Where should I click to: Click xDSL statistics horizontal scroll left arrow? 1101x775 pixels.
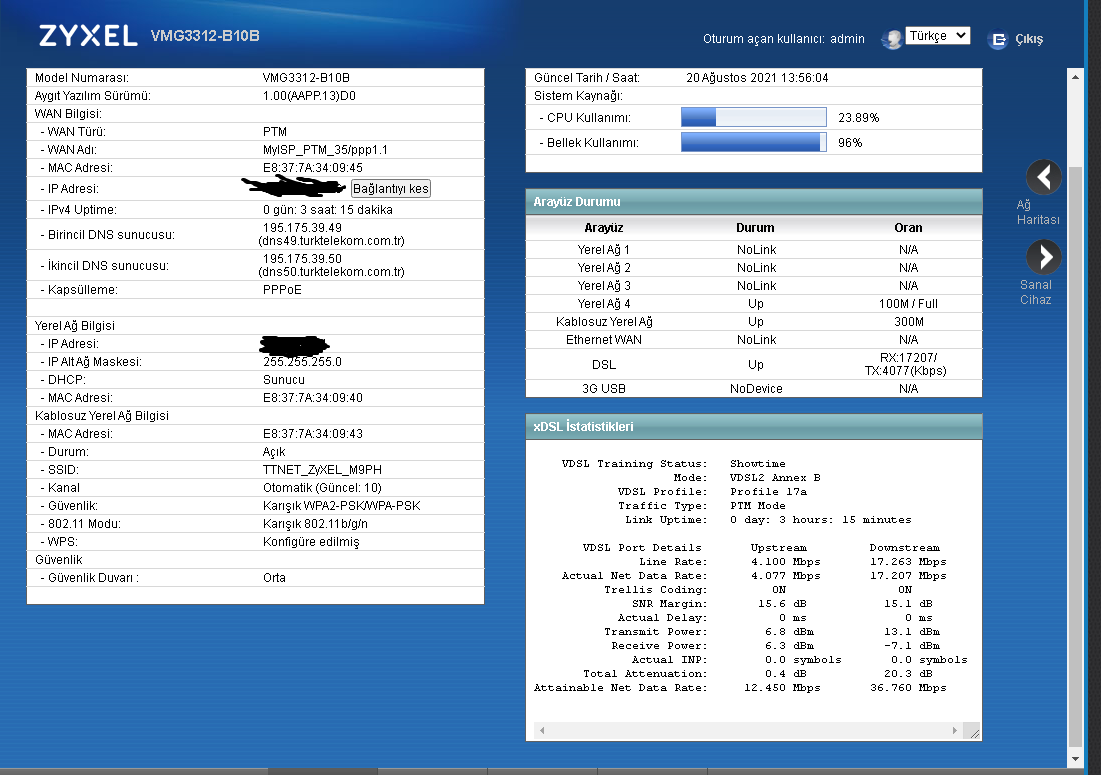[x=542, y=731]
